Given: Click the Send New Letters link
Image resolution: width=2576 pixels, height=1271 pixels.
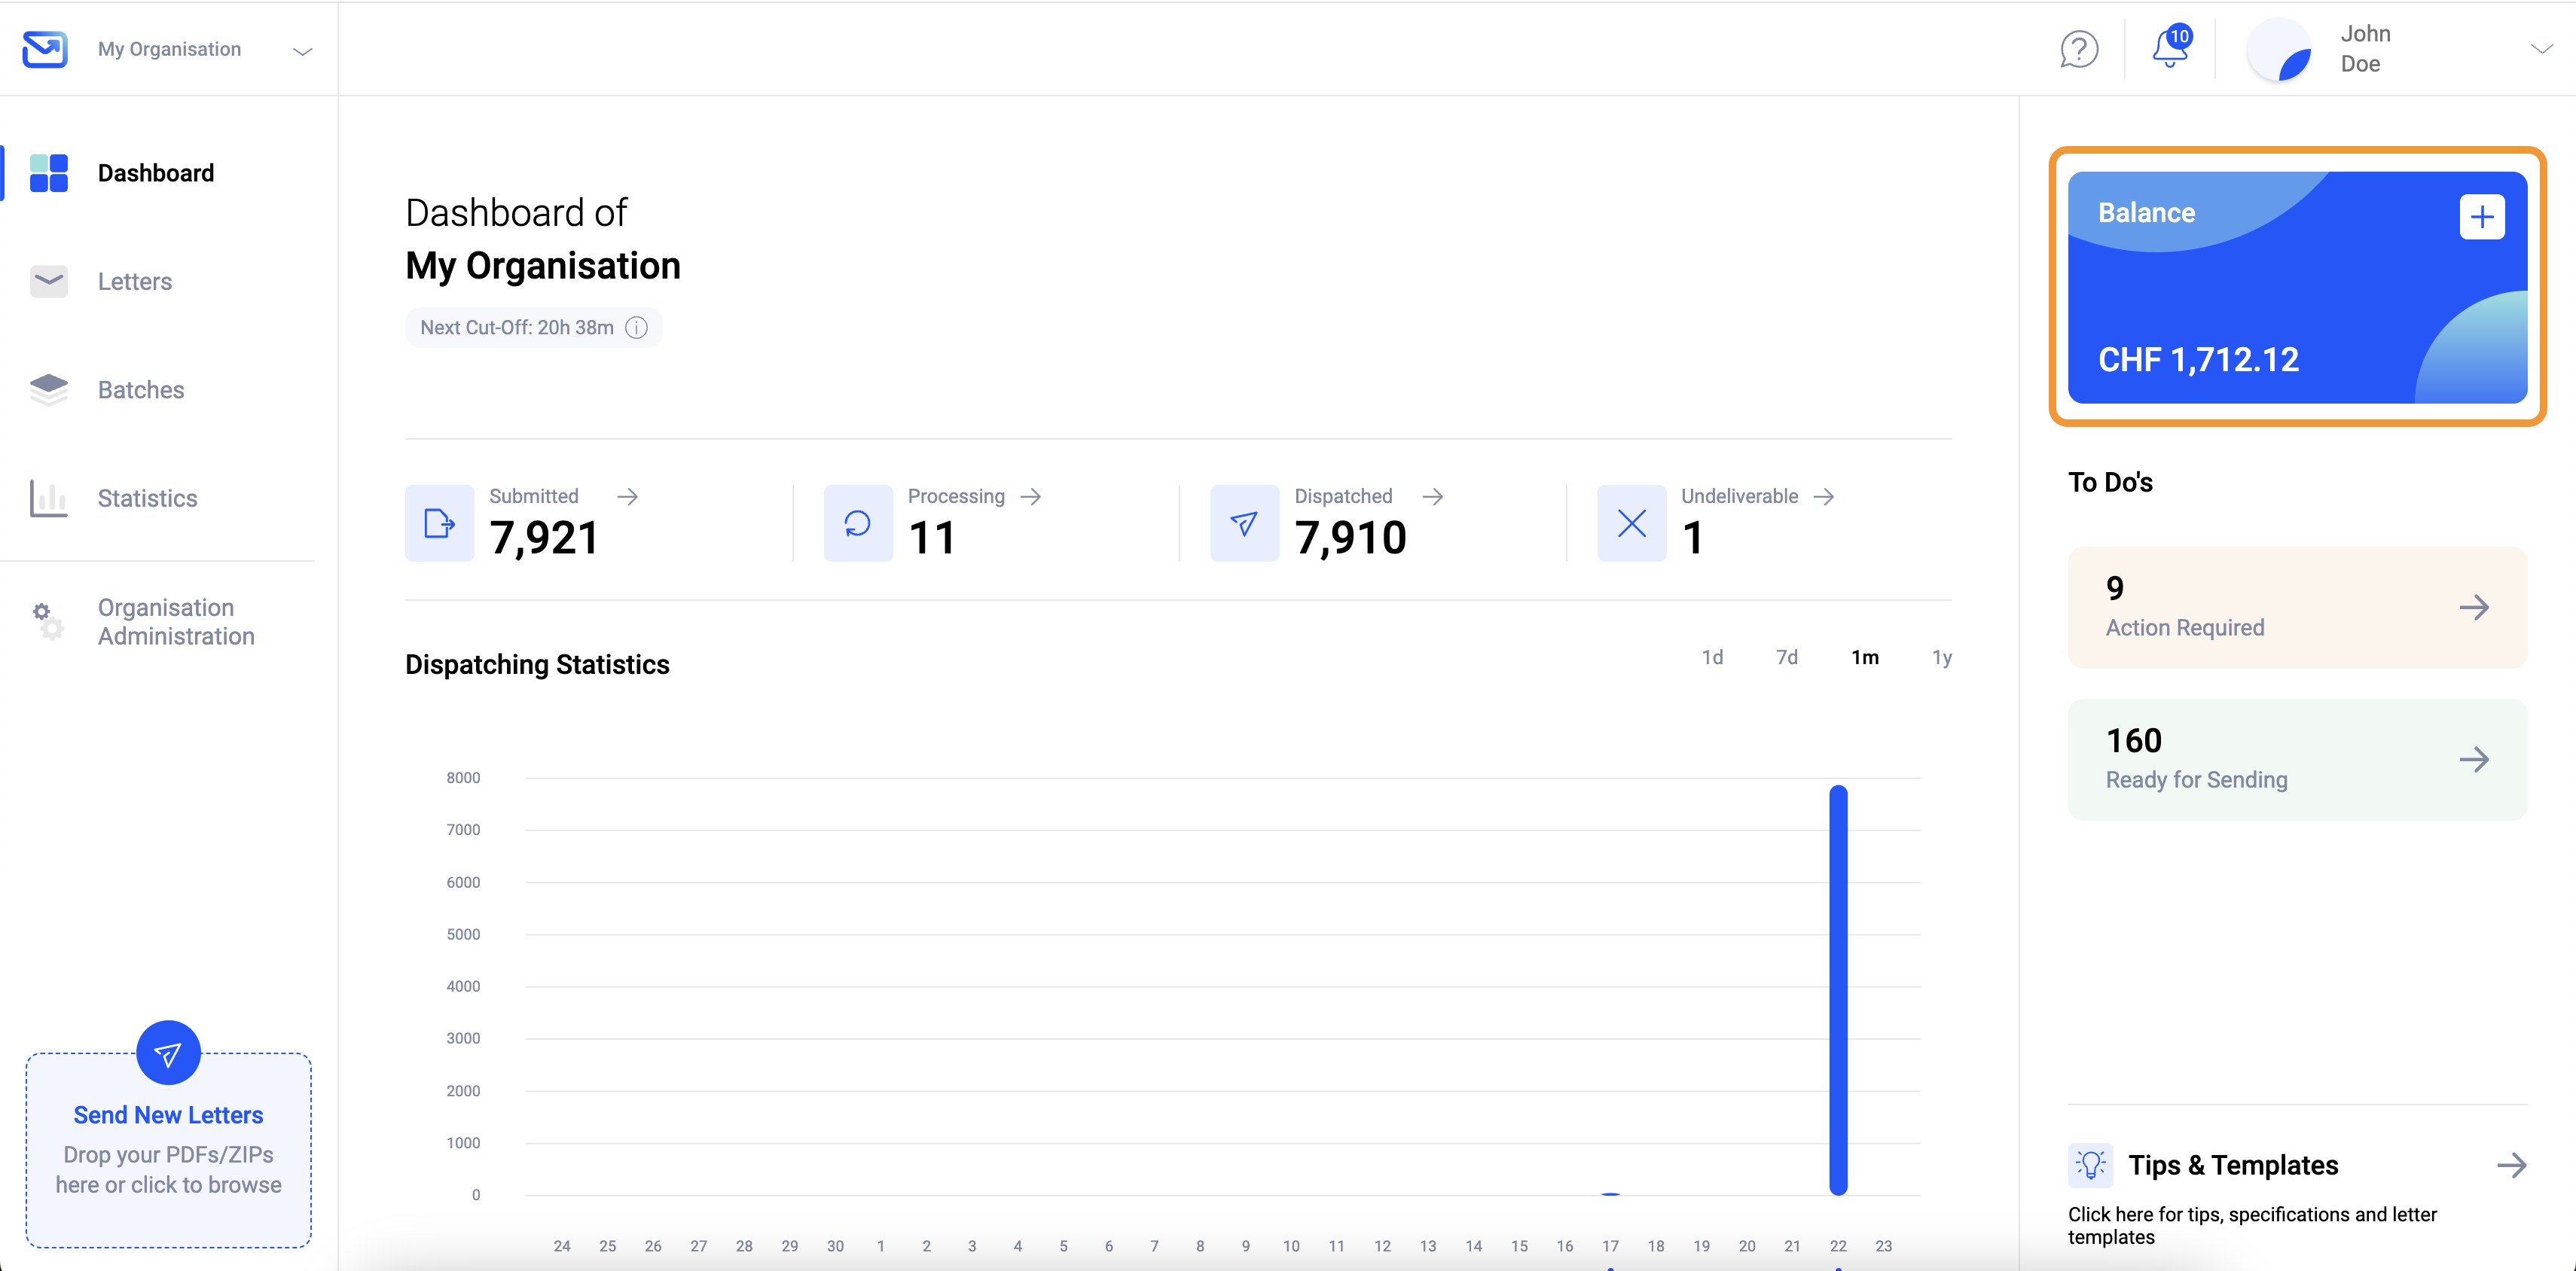Looking at the screenshot, I should click(168, 1114).
